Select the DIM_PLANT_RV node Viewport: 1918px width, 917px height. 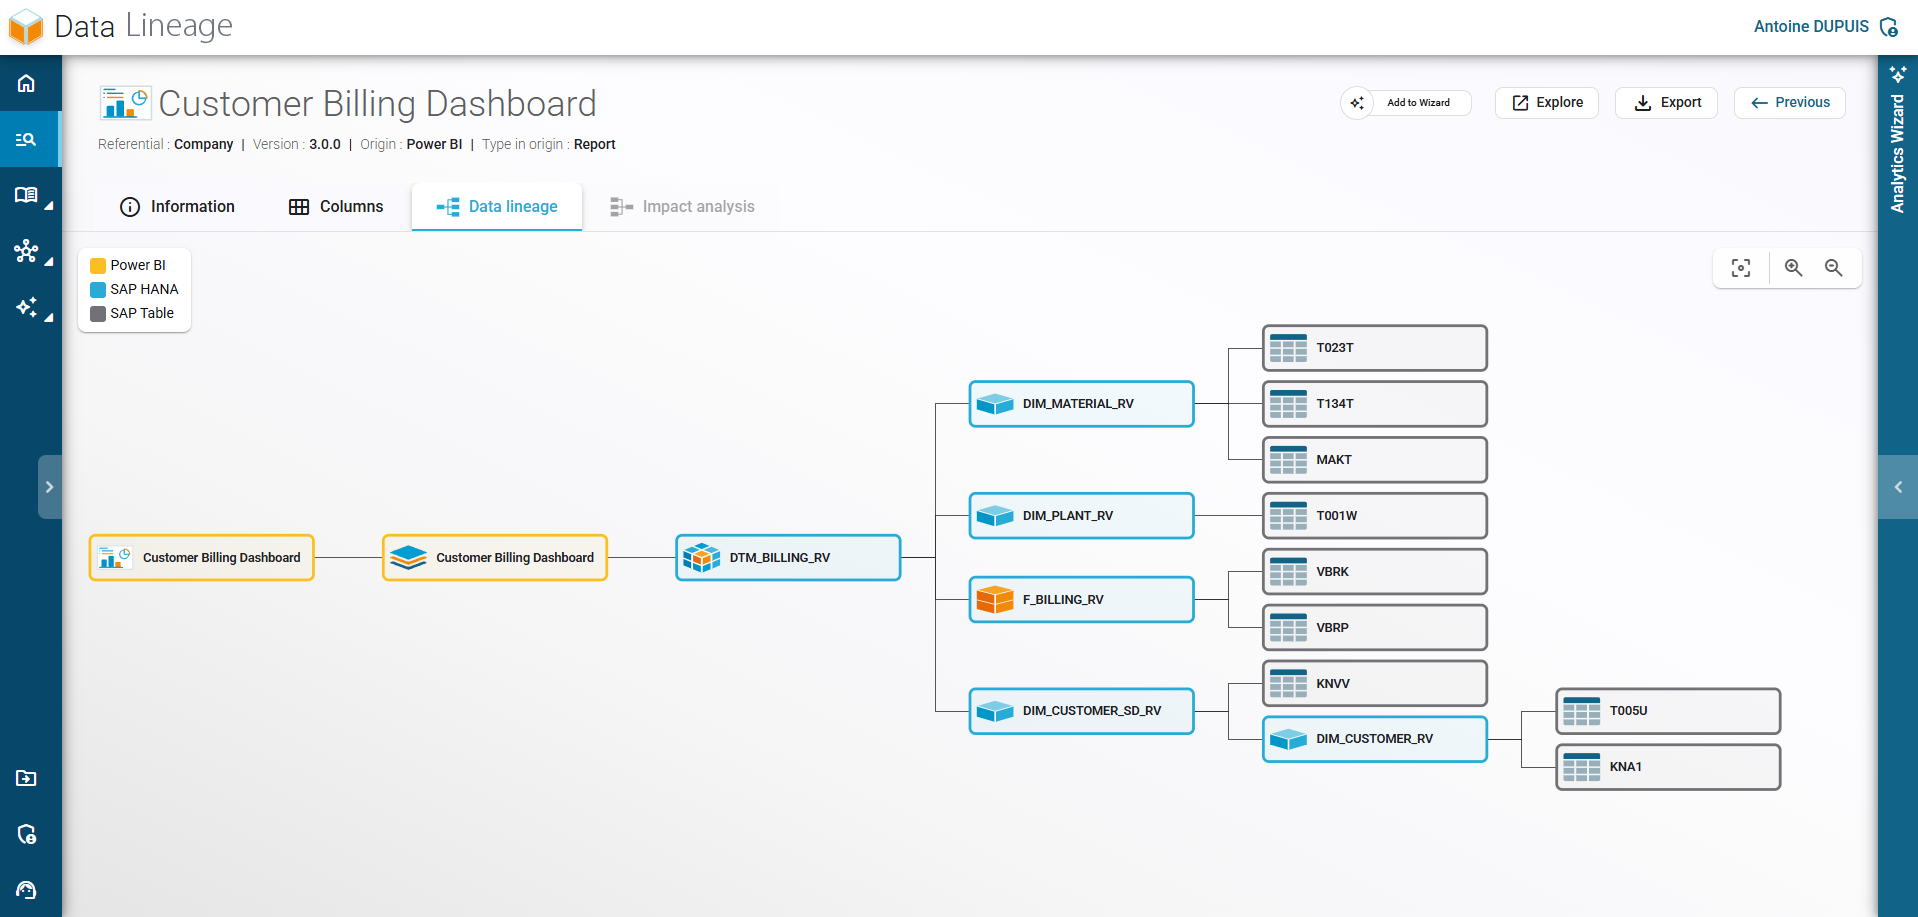point(1081,516)
